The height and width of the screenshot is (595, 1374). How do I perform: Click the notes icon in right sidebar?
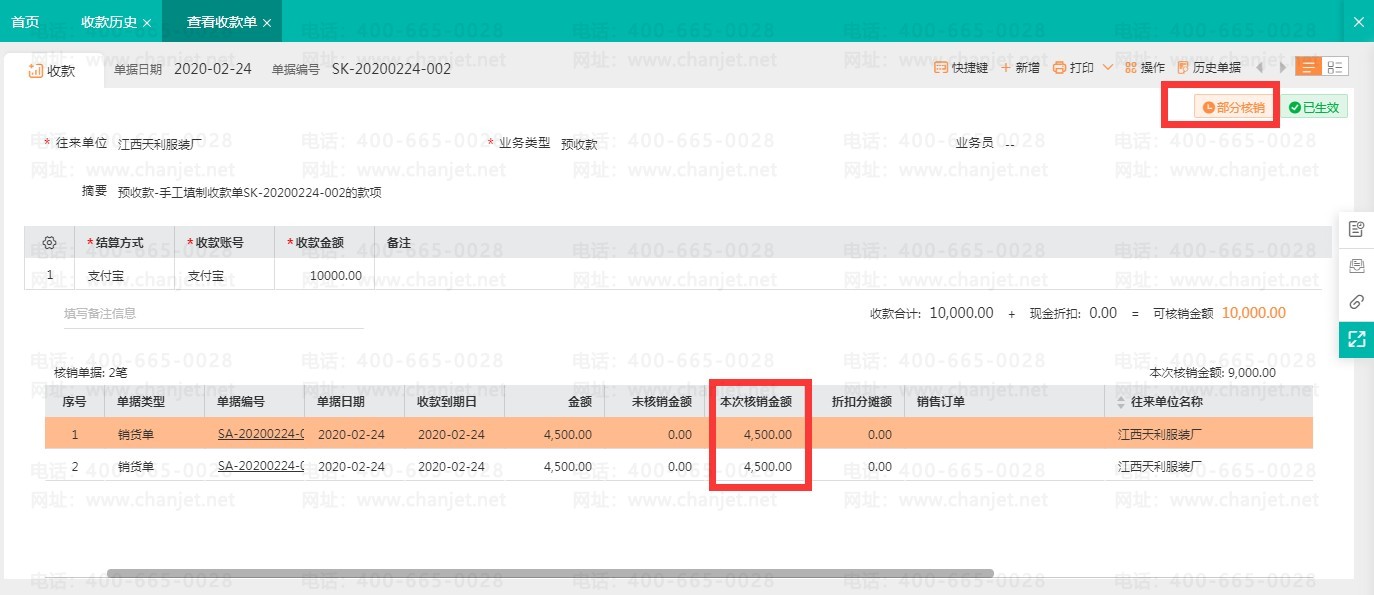point(1356,229)
